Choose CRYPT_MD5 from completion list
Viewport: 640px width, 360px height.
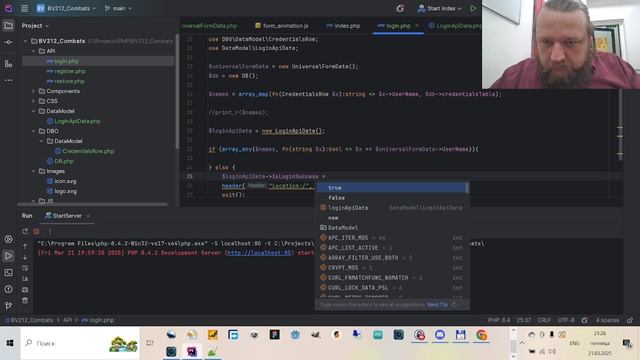[x=391, y=268]
